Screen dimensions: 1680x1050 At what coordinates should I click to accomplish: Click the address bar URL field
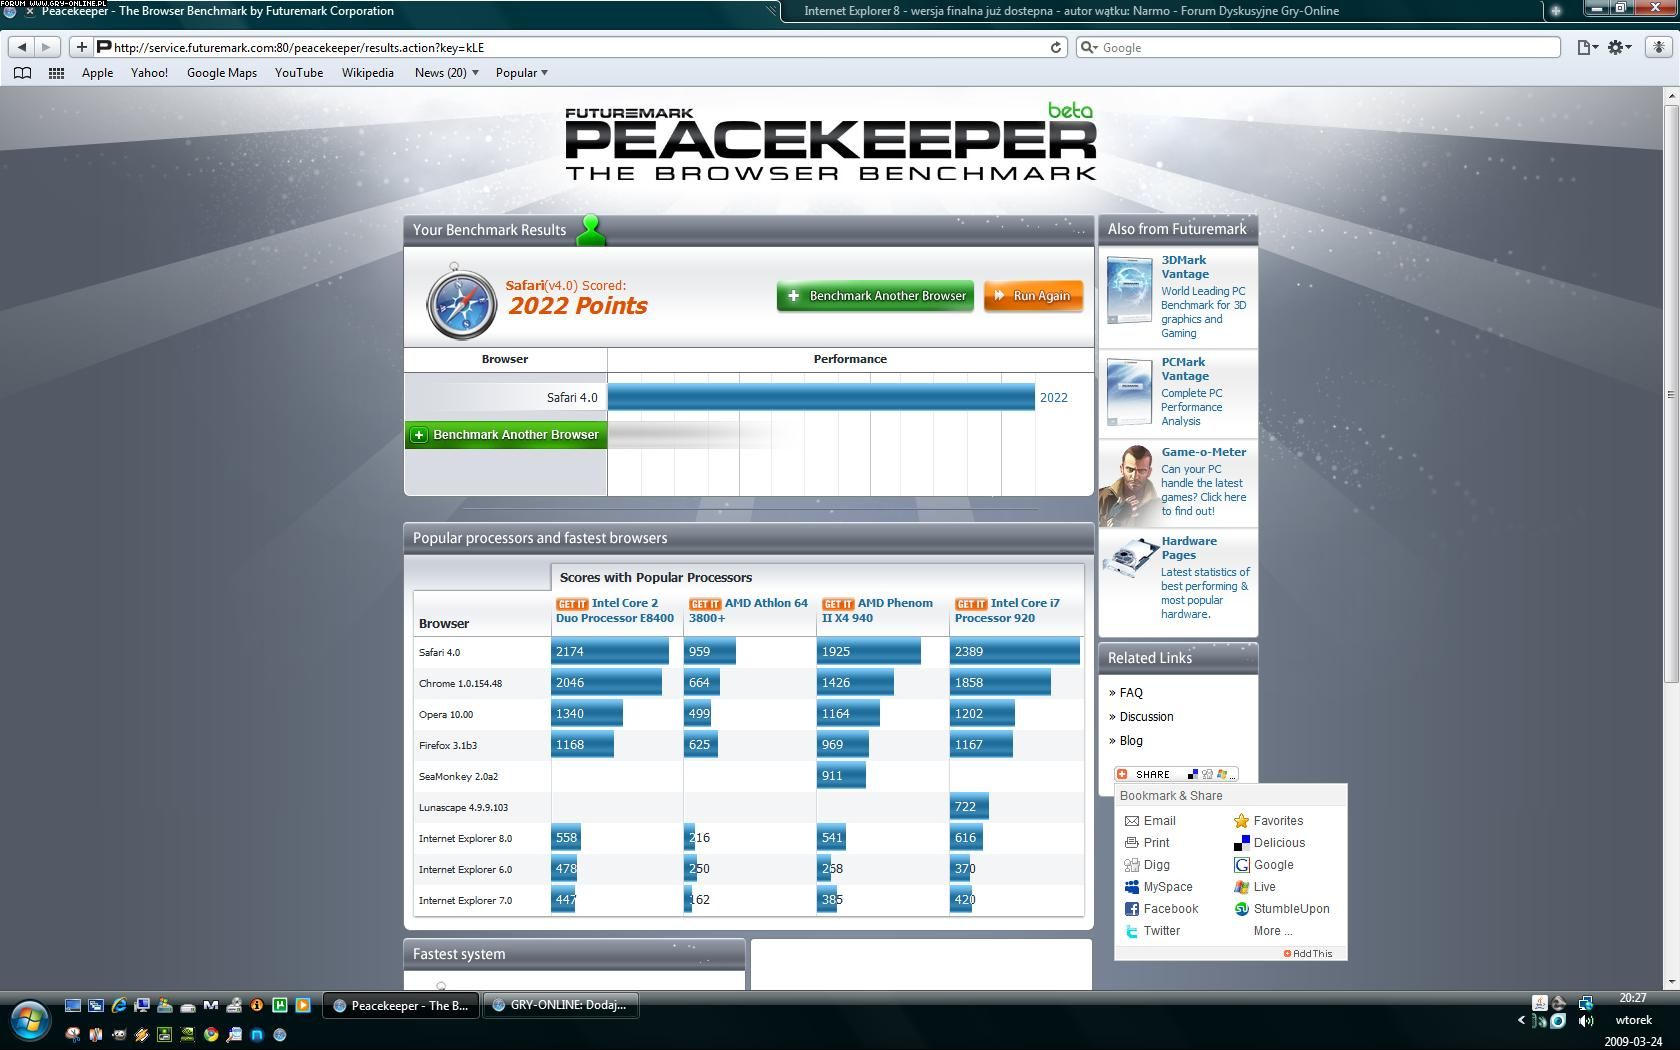click(x=580, y=47)
